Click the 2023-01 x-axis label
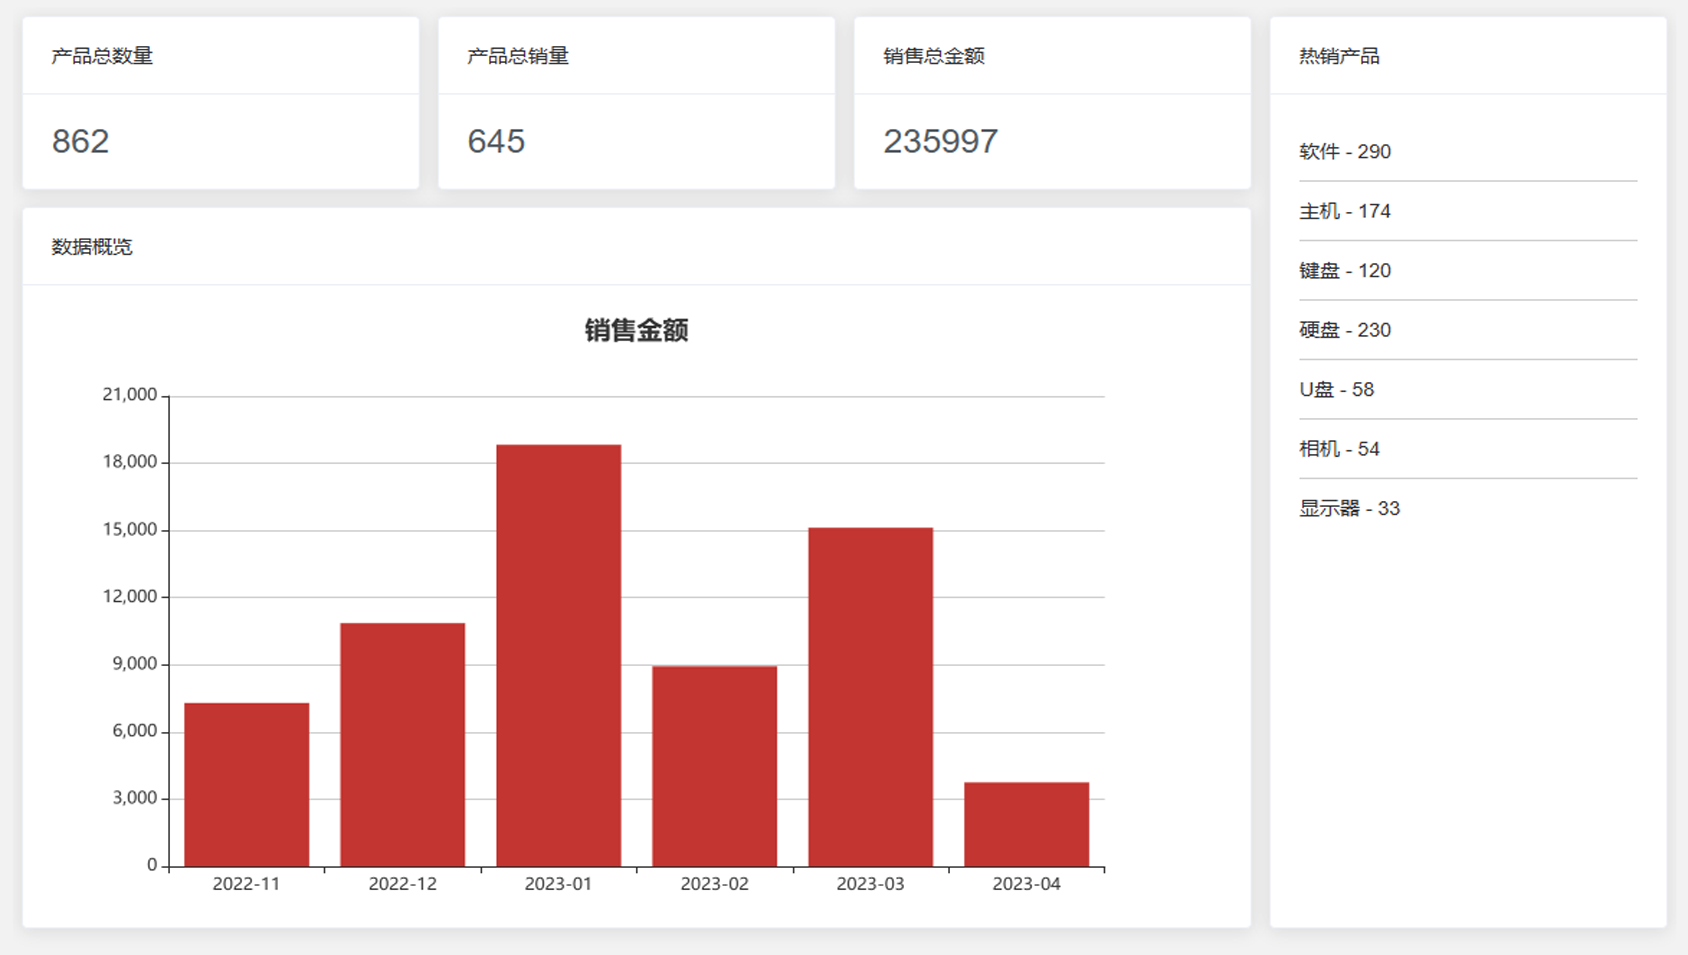This screenshot has width=1688, height=955. [x=558, y=884]
